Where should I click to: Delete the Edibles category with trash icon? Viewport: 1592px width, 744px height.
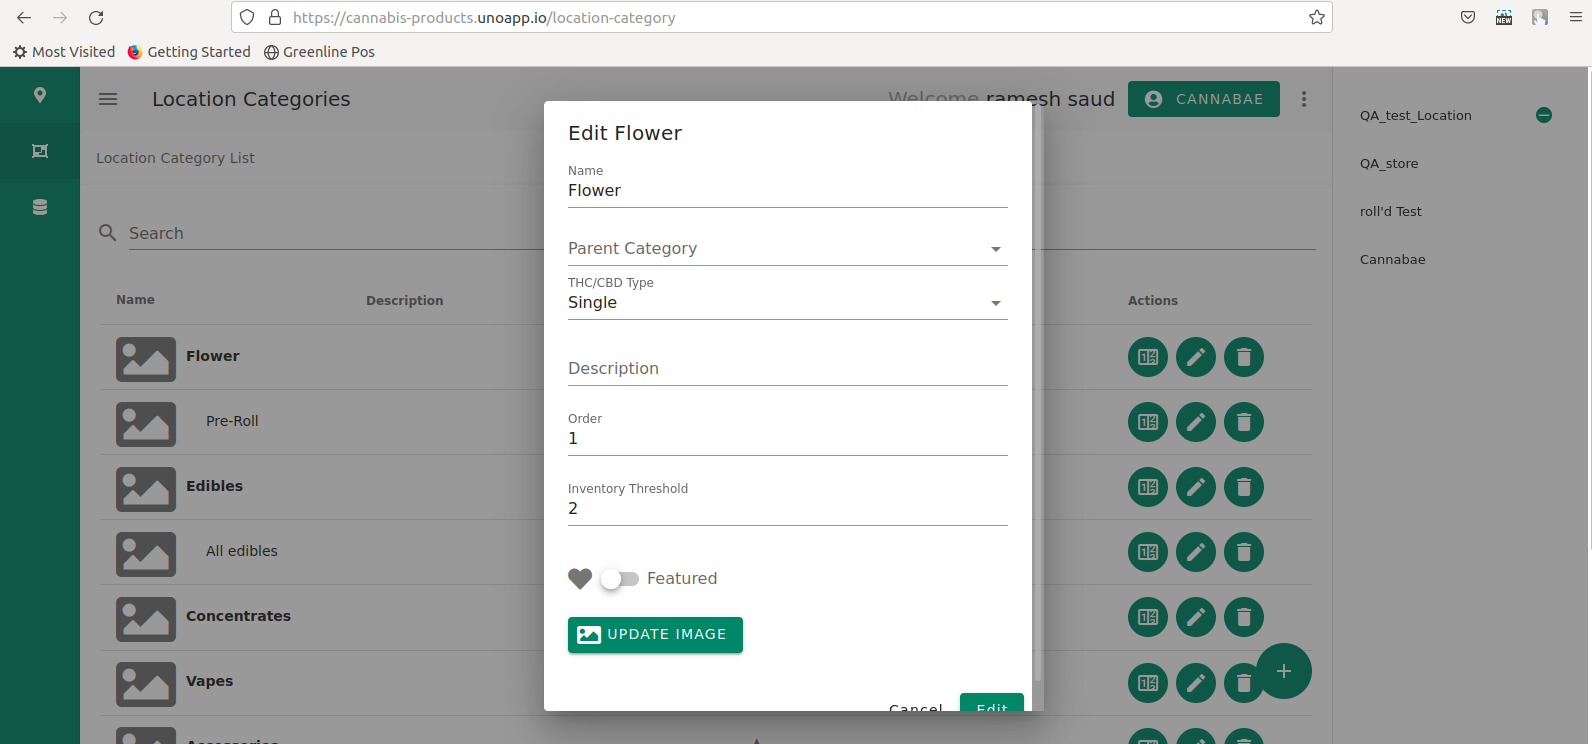pyautogui.click(x=1243, y=487)
